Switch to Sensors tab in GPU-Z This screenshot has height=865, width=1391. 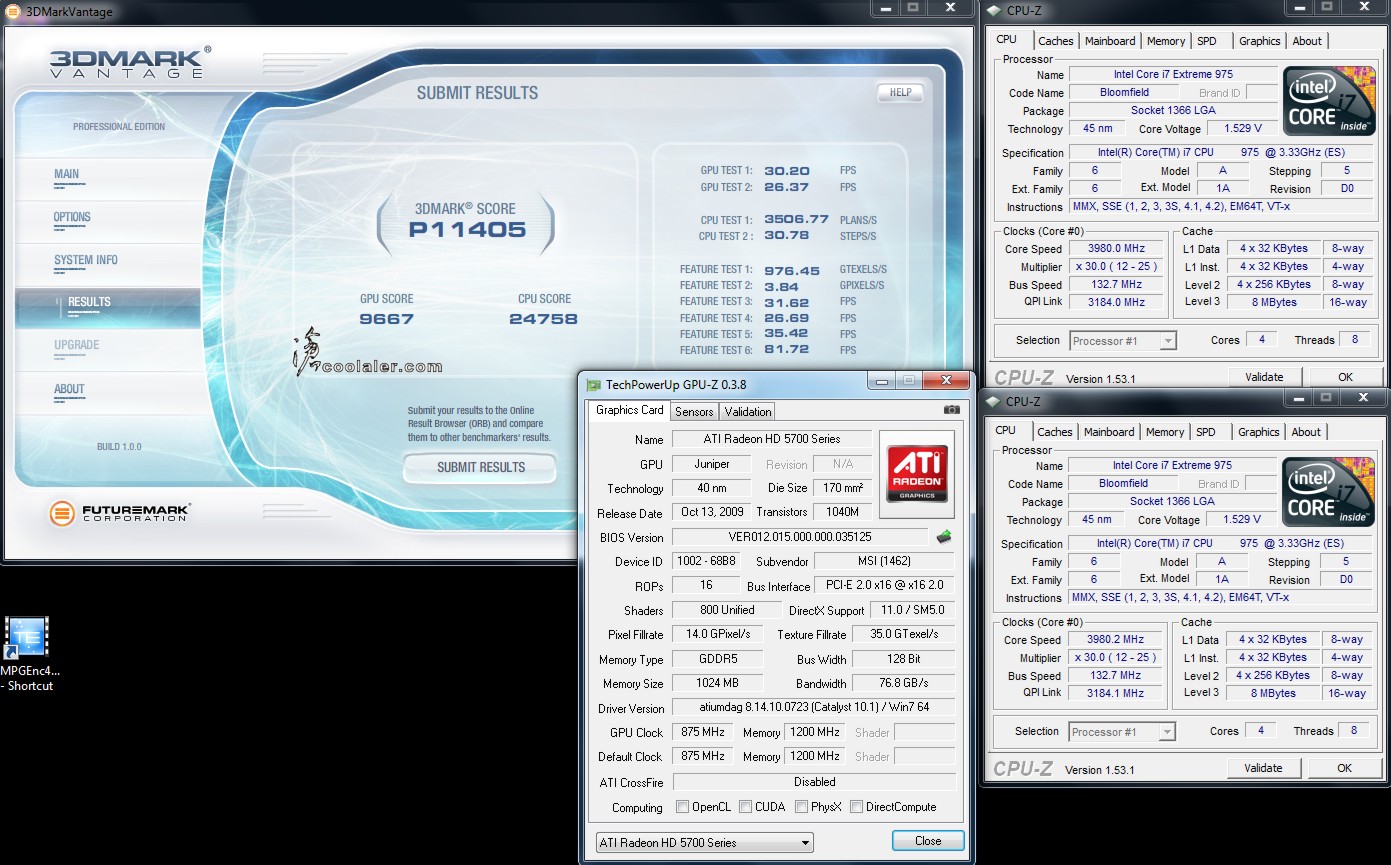694,411
